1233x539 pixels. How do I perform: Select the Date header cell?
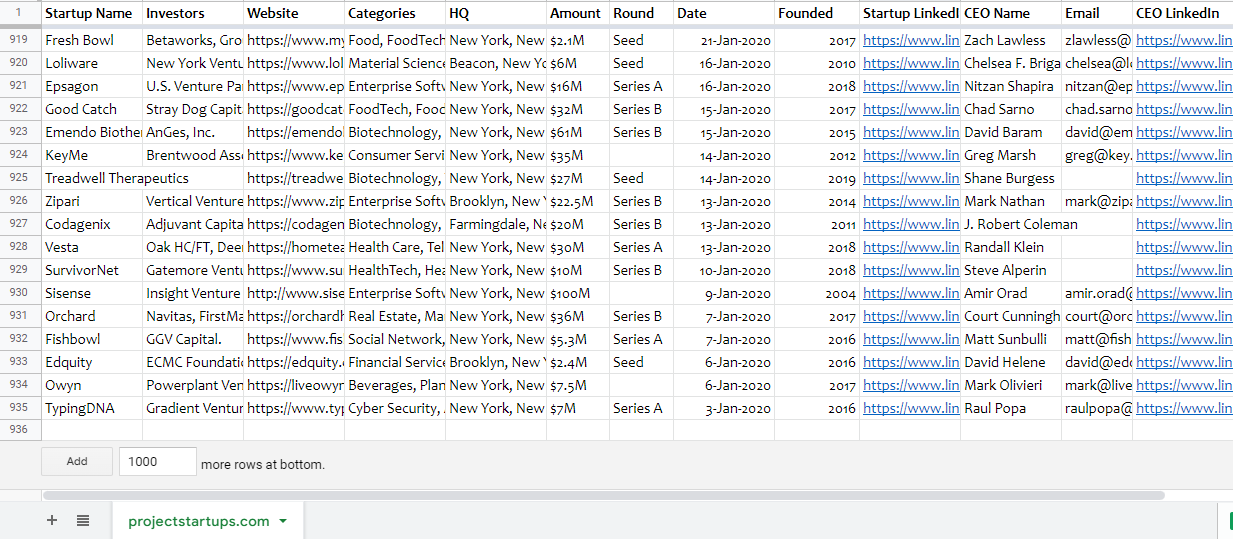click(724, 13)
